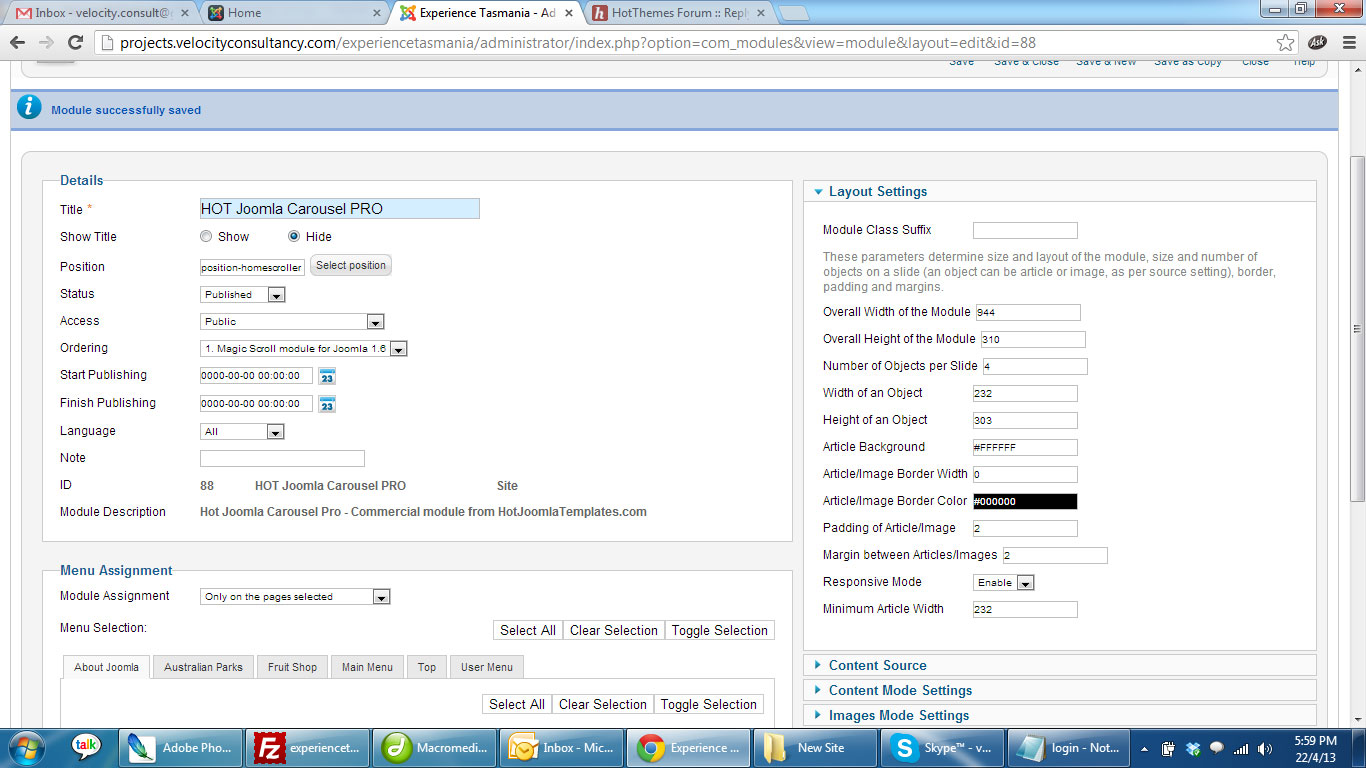
Task: Click Select All beside Menu Selection
Action: point(528,630)
